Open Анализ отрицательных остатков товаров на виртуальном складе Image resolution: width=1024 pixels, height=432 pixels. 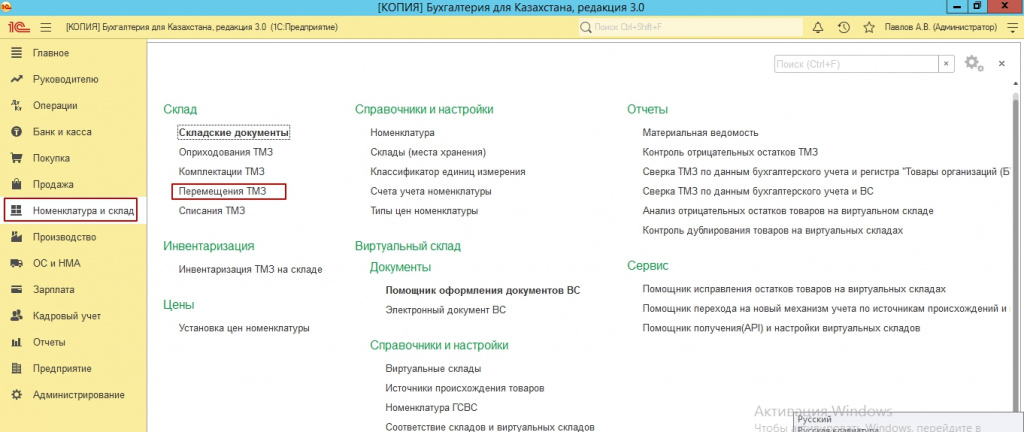click(788, 211)
